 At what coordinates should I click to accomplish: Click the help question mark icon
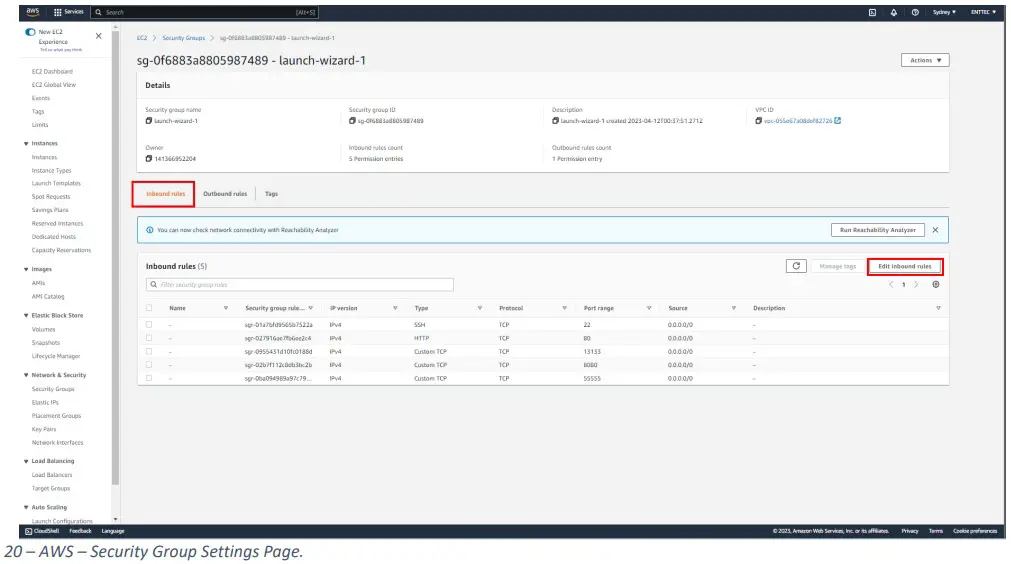[915, 12]
